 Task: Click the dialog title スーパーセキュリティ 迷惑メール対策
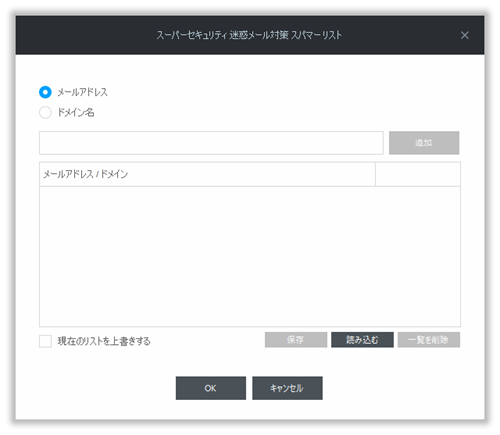[222, 35]
